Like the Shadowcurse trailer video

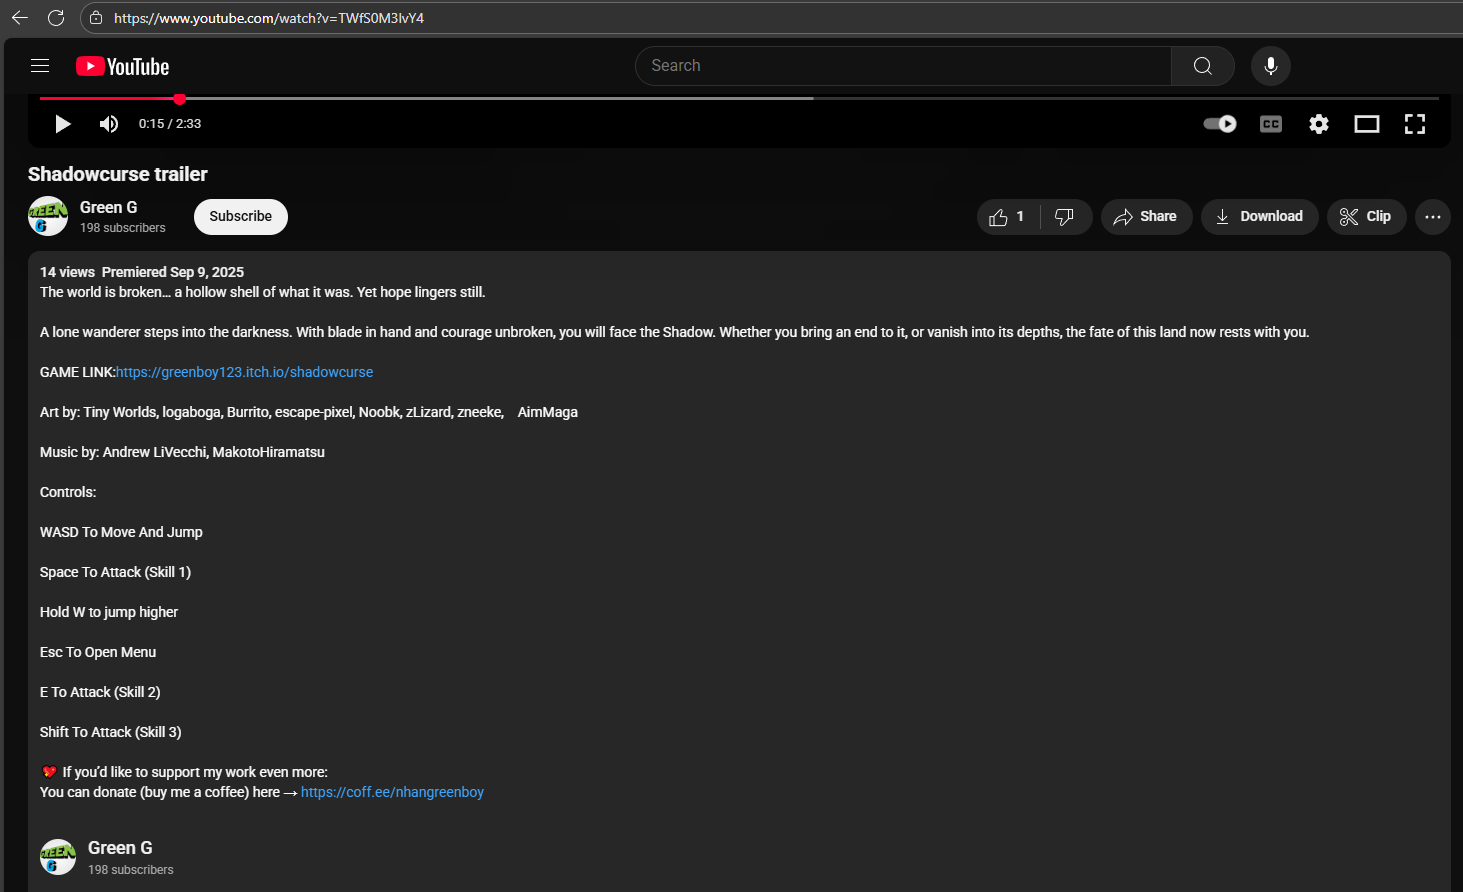[x=1007, y=217]
